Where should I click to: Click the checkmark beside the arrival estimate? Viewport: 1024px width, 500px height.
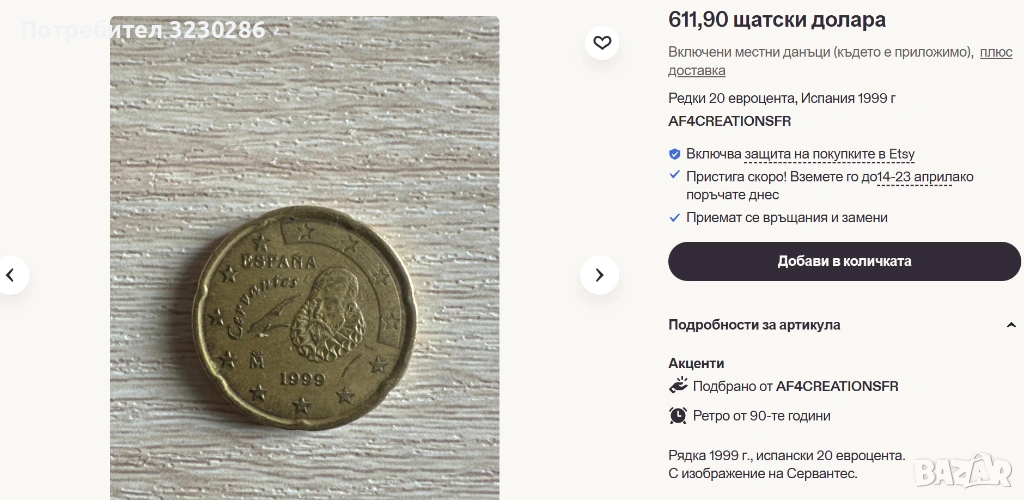(x=675, y=175)
